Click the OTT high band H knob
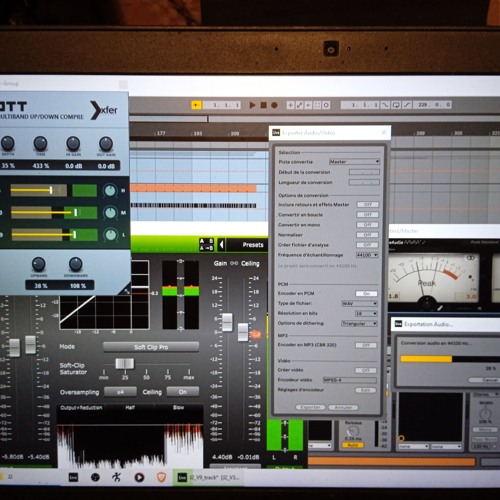This screenshot has width=500, height=500. pyautogui.click(x=110, y=191)
